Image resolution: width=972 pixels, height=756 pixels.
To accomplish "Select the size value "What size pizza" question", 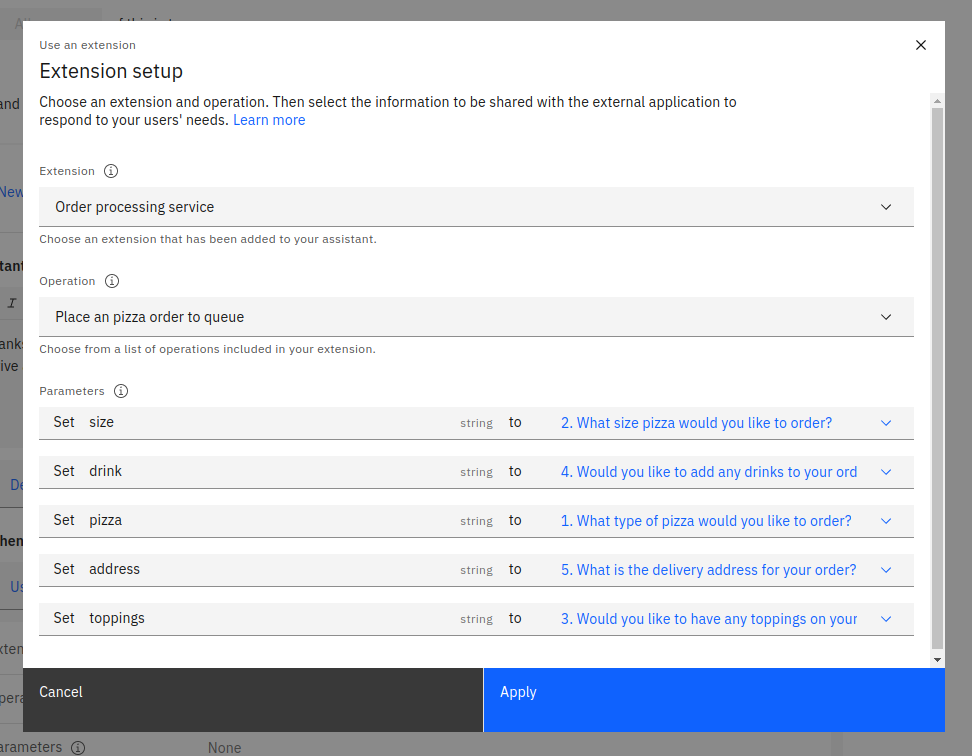I will [695, 423].
